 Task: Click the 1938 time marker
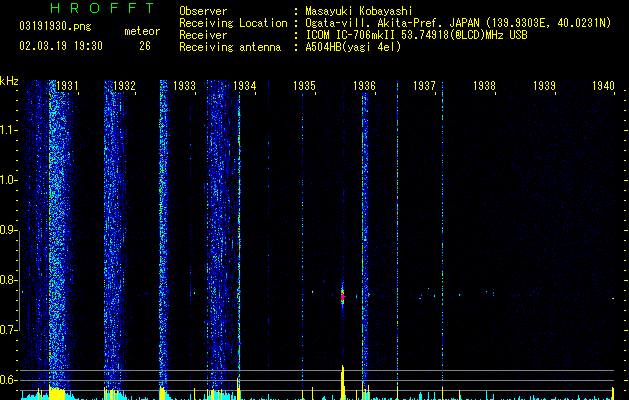484,86
